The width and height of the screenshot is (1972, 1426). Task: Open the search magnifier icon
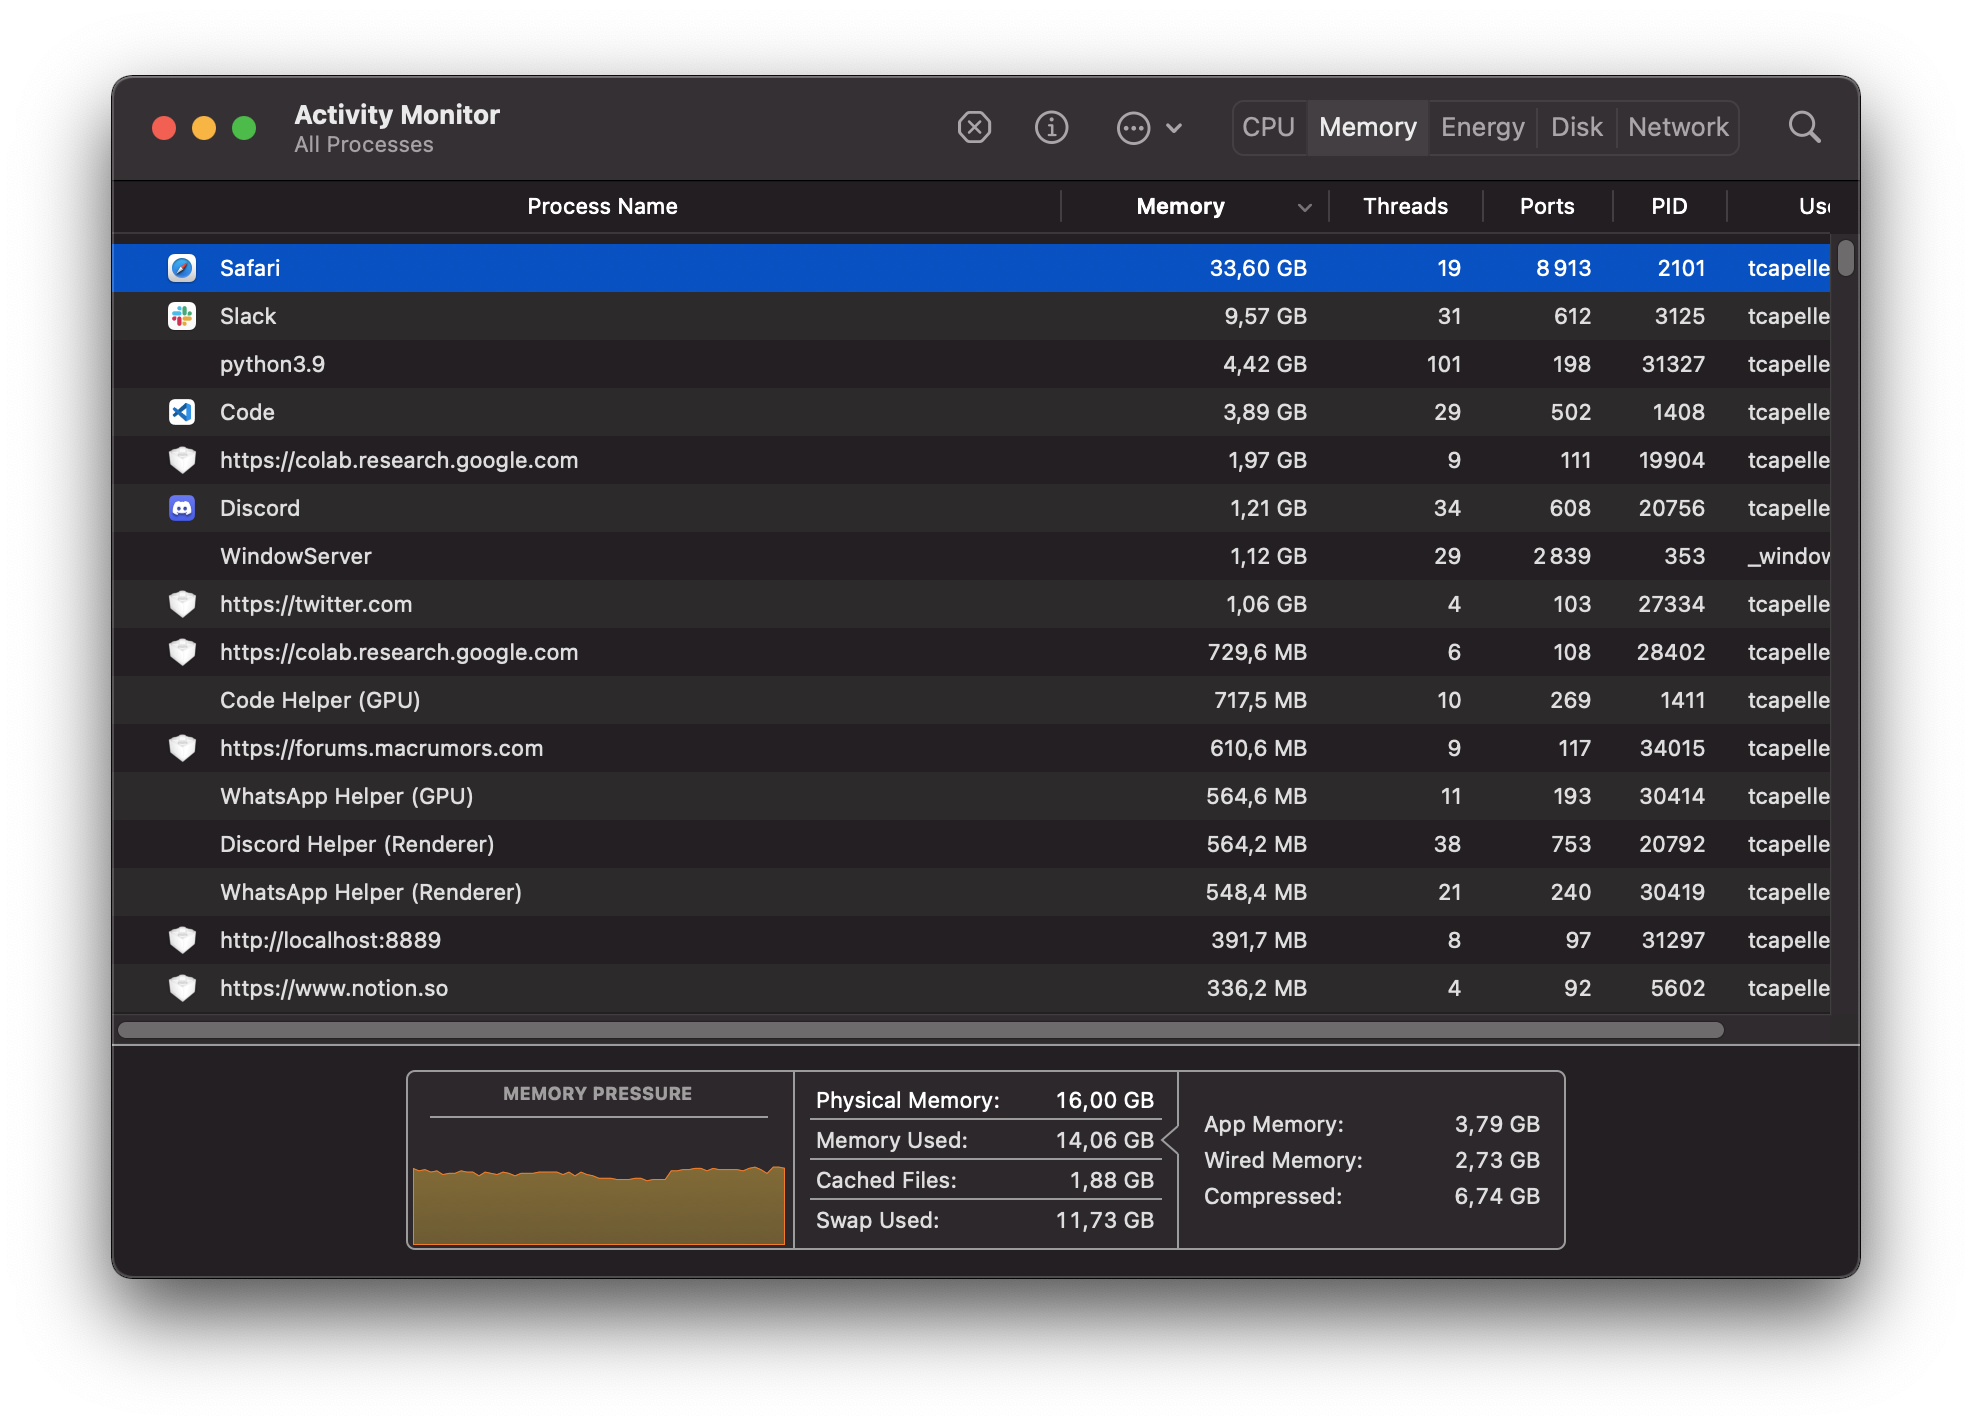coord(1804,128)
